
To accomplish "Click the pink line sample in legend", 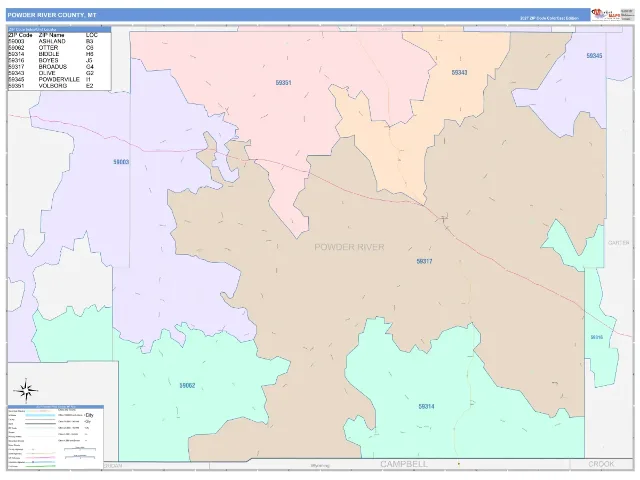I will click(x=40, y=458).
